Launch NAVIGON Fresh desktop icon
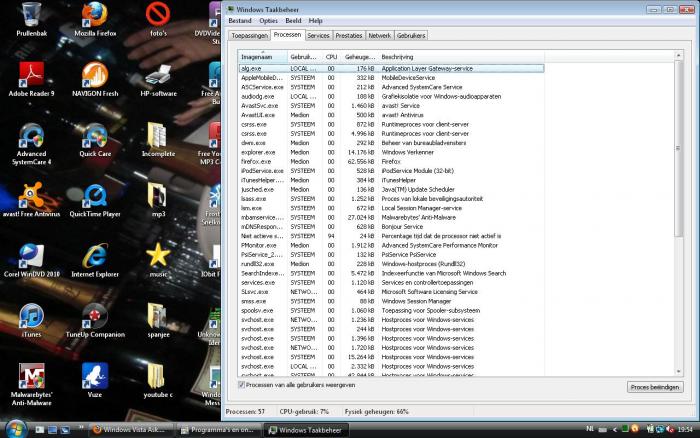This screenshot has height=438, width=700. [95, 79]
